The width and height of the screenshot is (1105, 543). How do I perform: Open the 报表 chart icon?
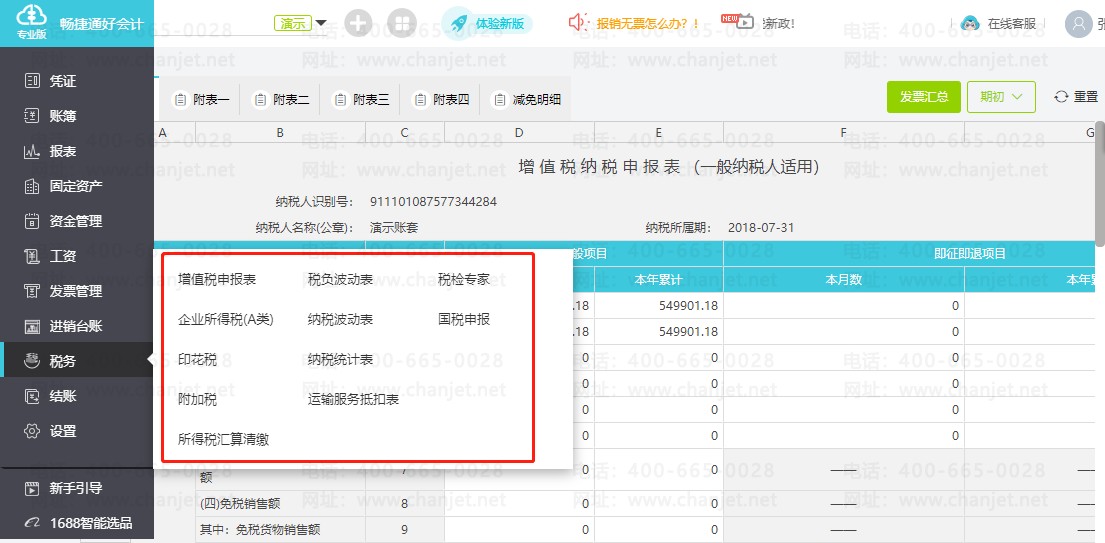tap(32, 151)
